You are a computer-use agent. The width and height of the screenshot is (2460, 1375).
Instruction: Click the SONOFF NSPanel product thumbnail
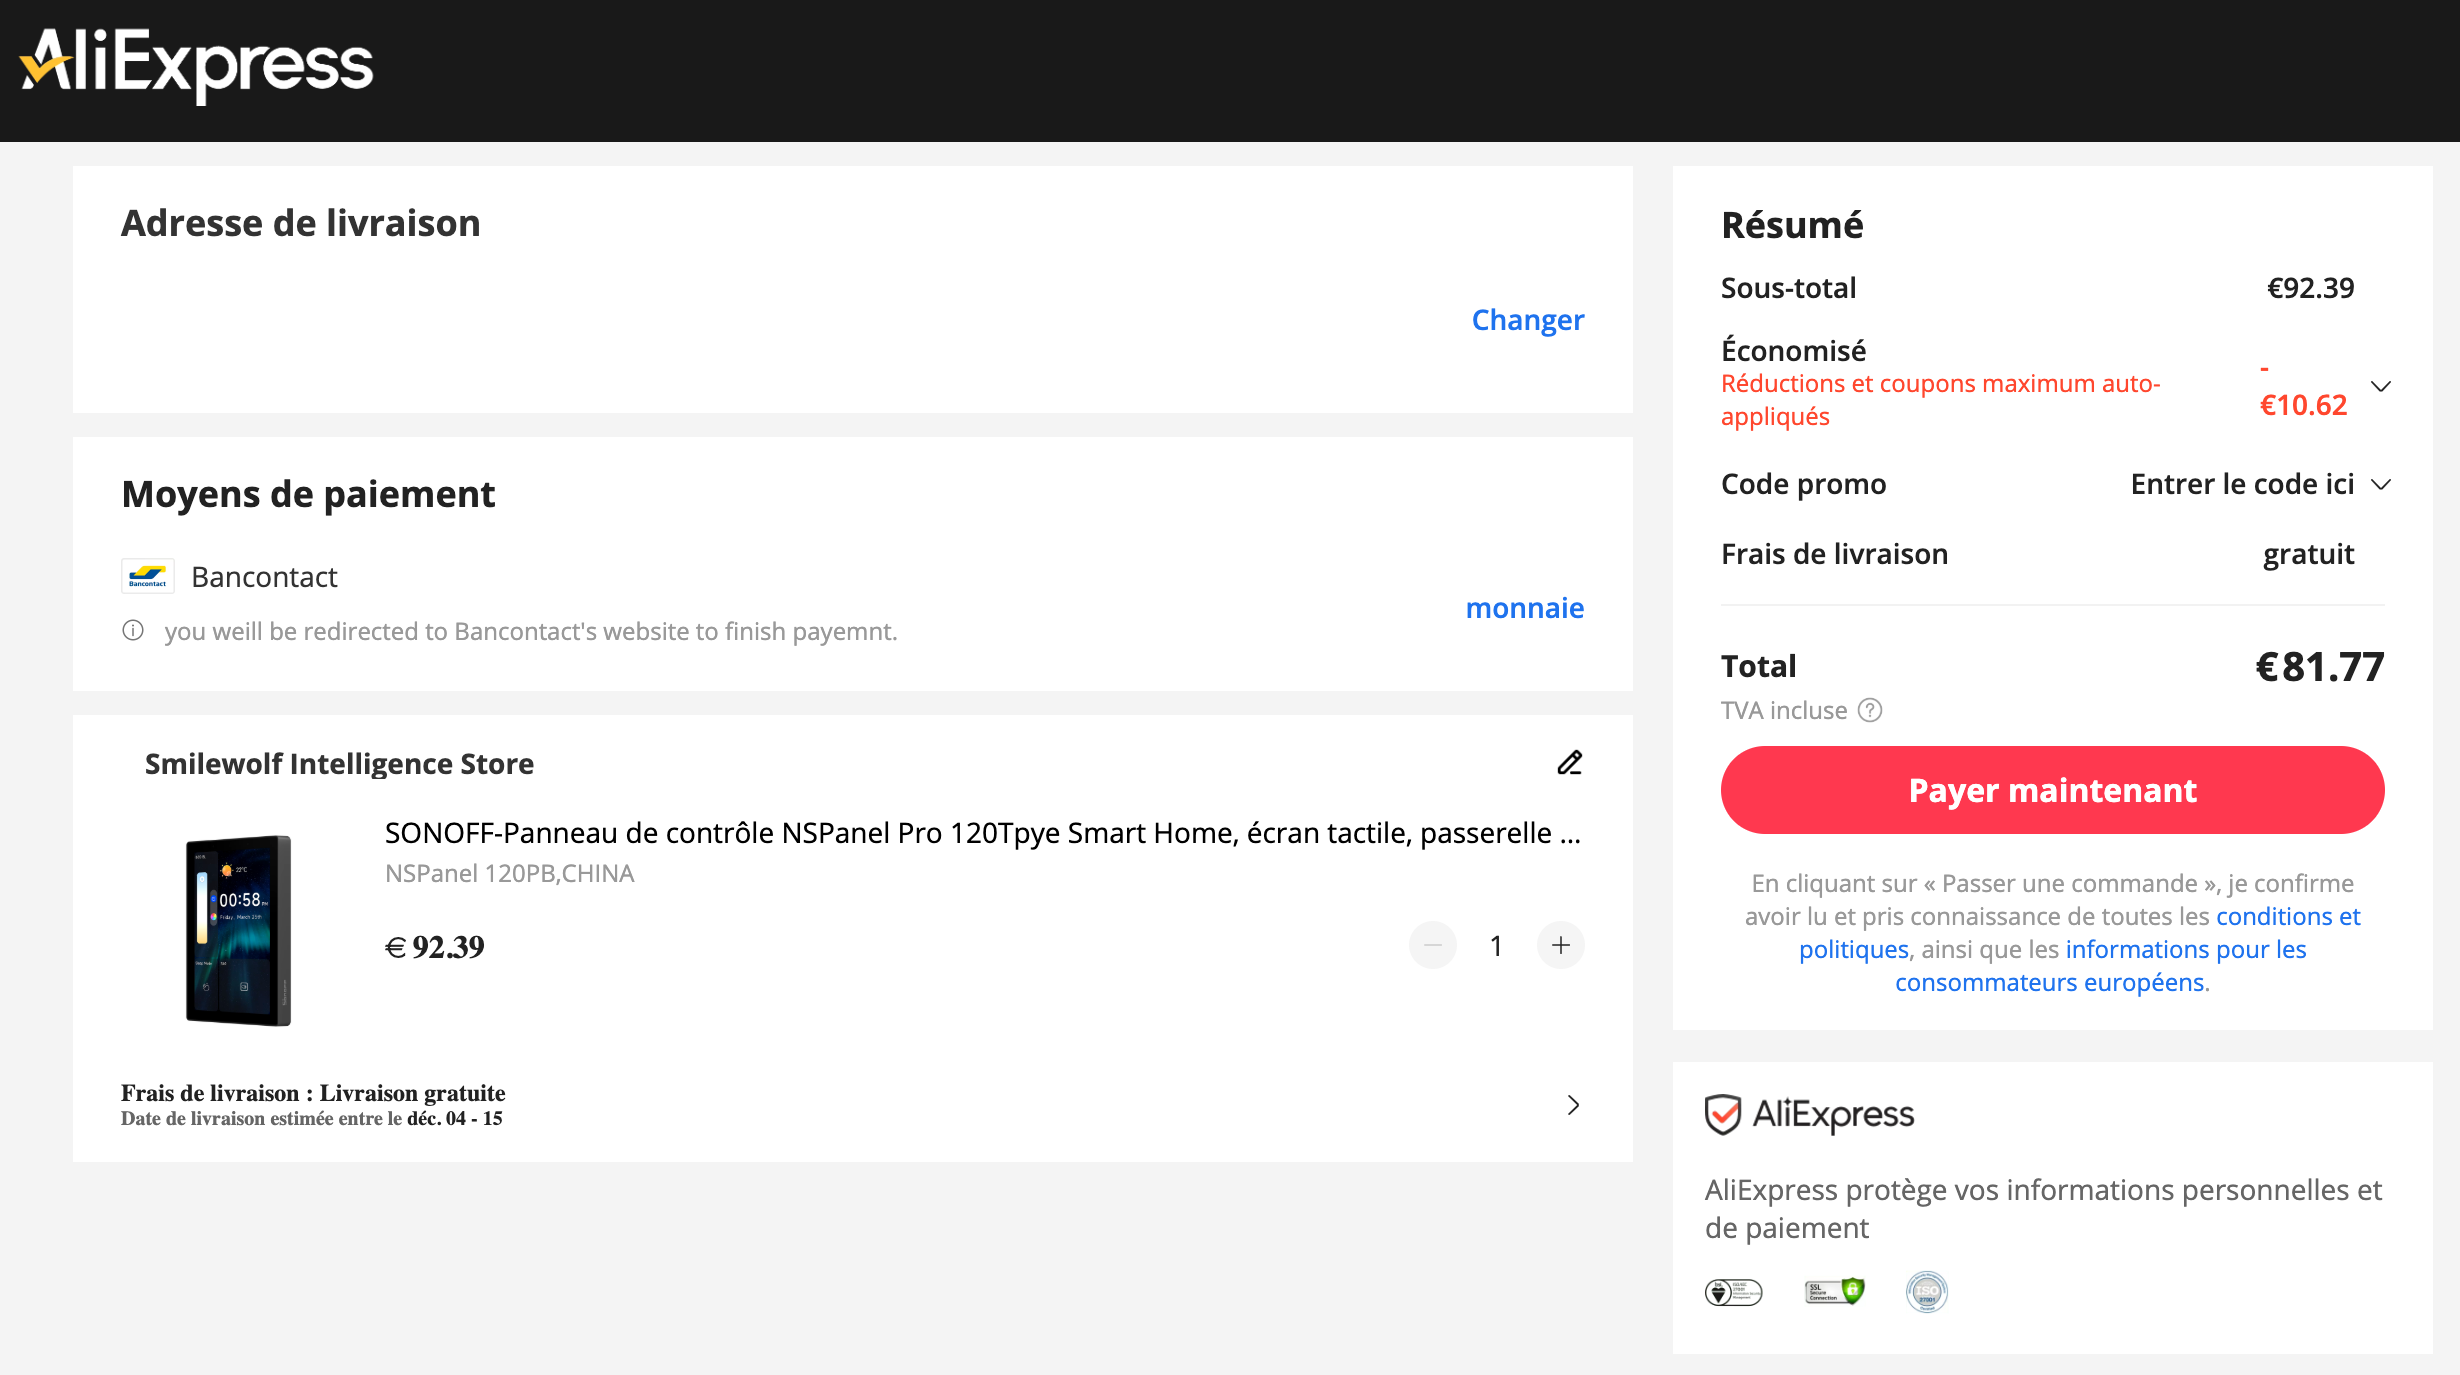[x=238, y=930]
